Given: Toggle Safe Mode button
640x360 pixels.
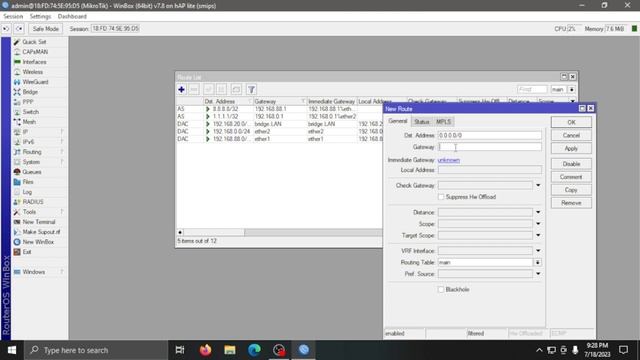Looking at the screenshot, I should coord(46,29).
